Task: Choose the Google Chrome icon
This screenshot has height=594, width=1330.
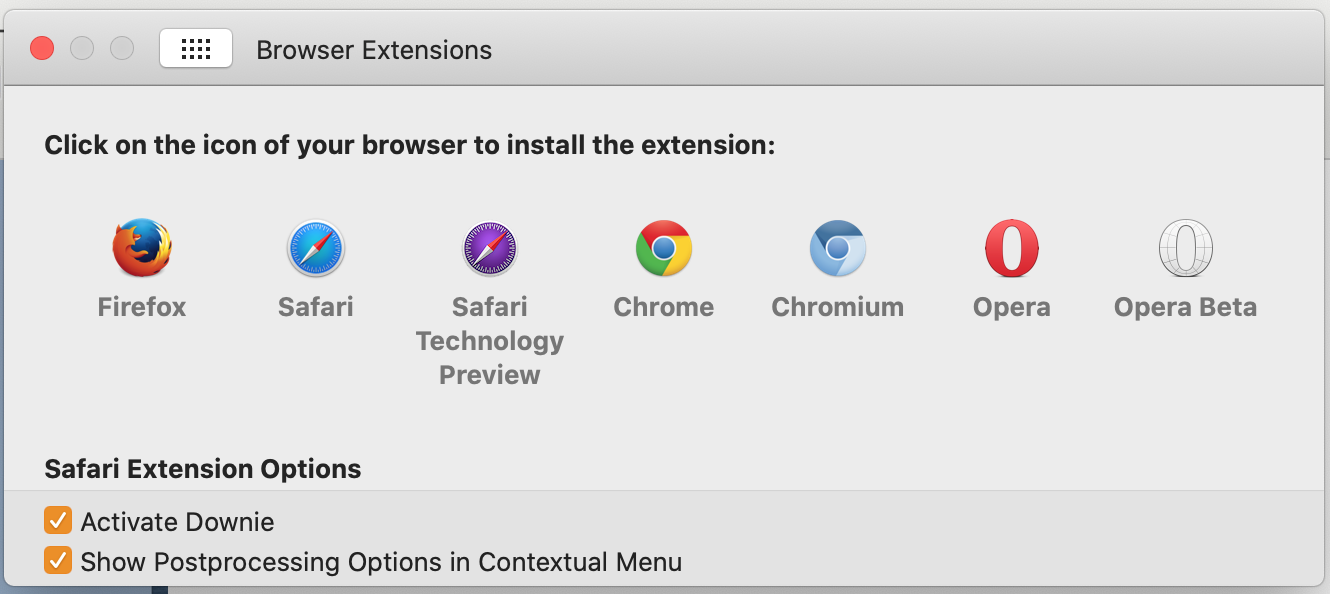Action: [664, 248]
